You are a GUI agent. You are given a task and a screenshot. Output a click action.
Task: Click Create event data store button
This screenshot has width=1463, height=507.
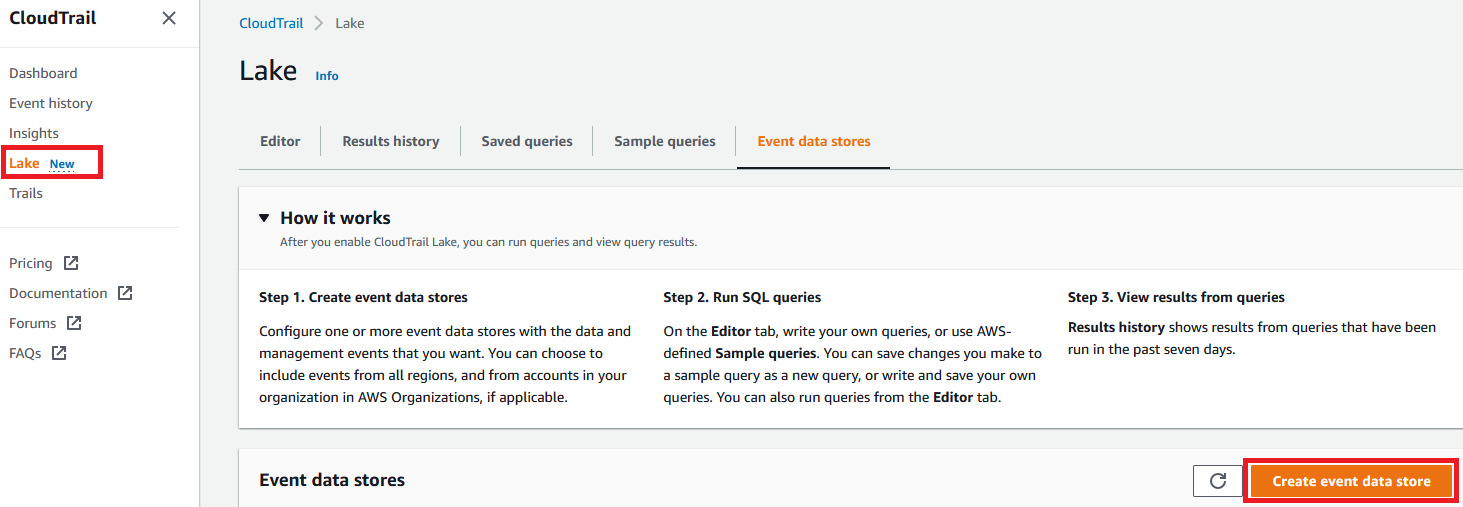click(x=1351, y=481)
